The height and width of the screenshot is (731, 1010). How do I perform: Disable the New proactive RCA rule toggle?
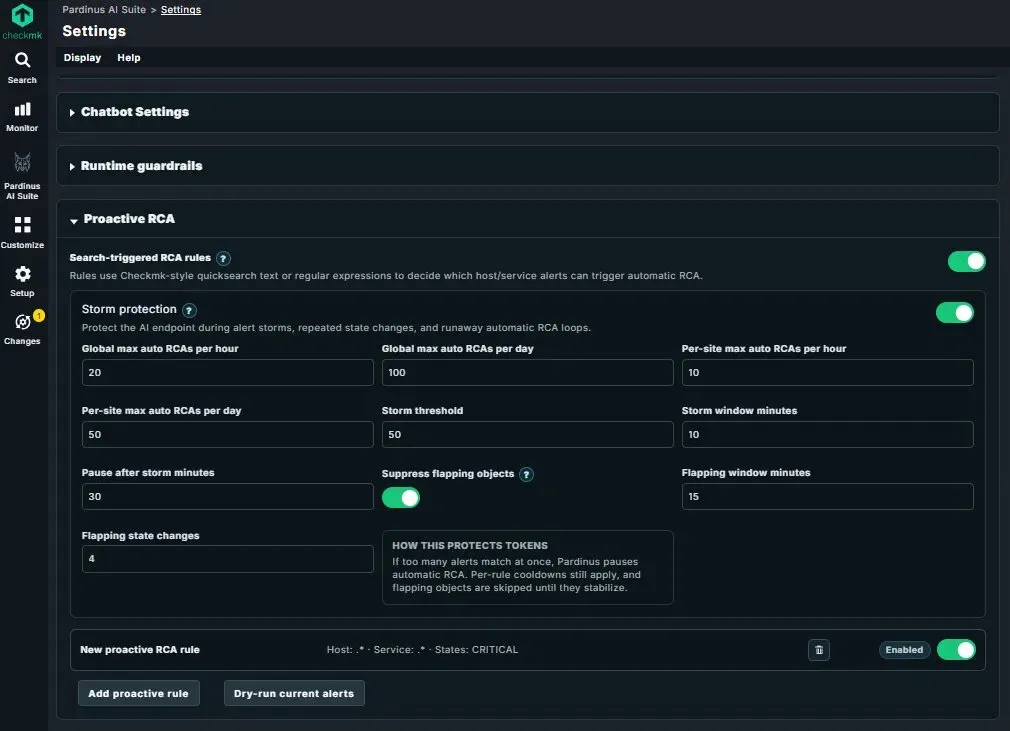[x=956, y=650]
